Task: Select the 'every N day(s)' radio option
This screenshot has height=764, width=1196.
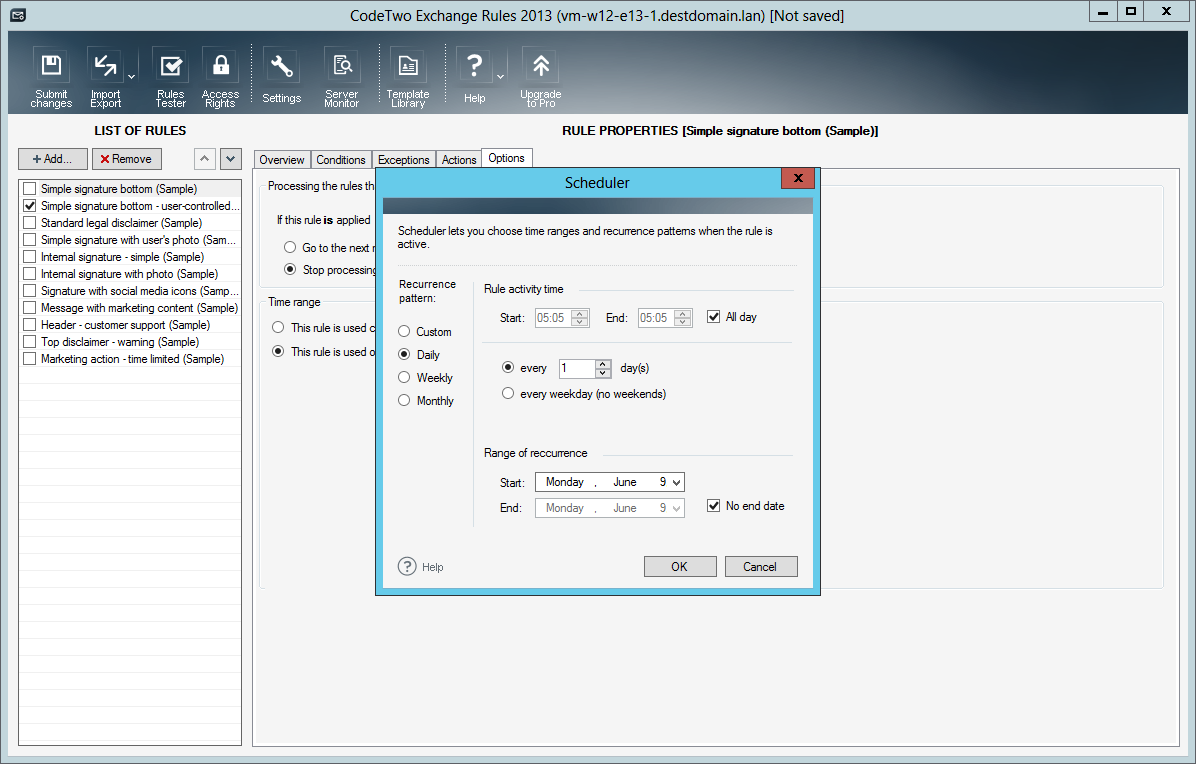Action: pyautogui.click(x=508, y=368)
